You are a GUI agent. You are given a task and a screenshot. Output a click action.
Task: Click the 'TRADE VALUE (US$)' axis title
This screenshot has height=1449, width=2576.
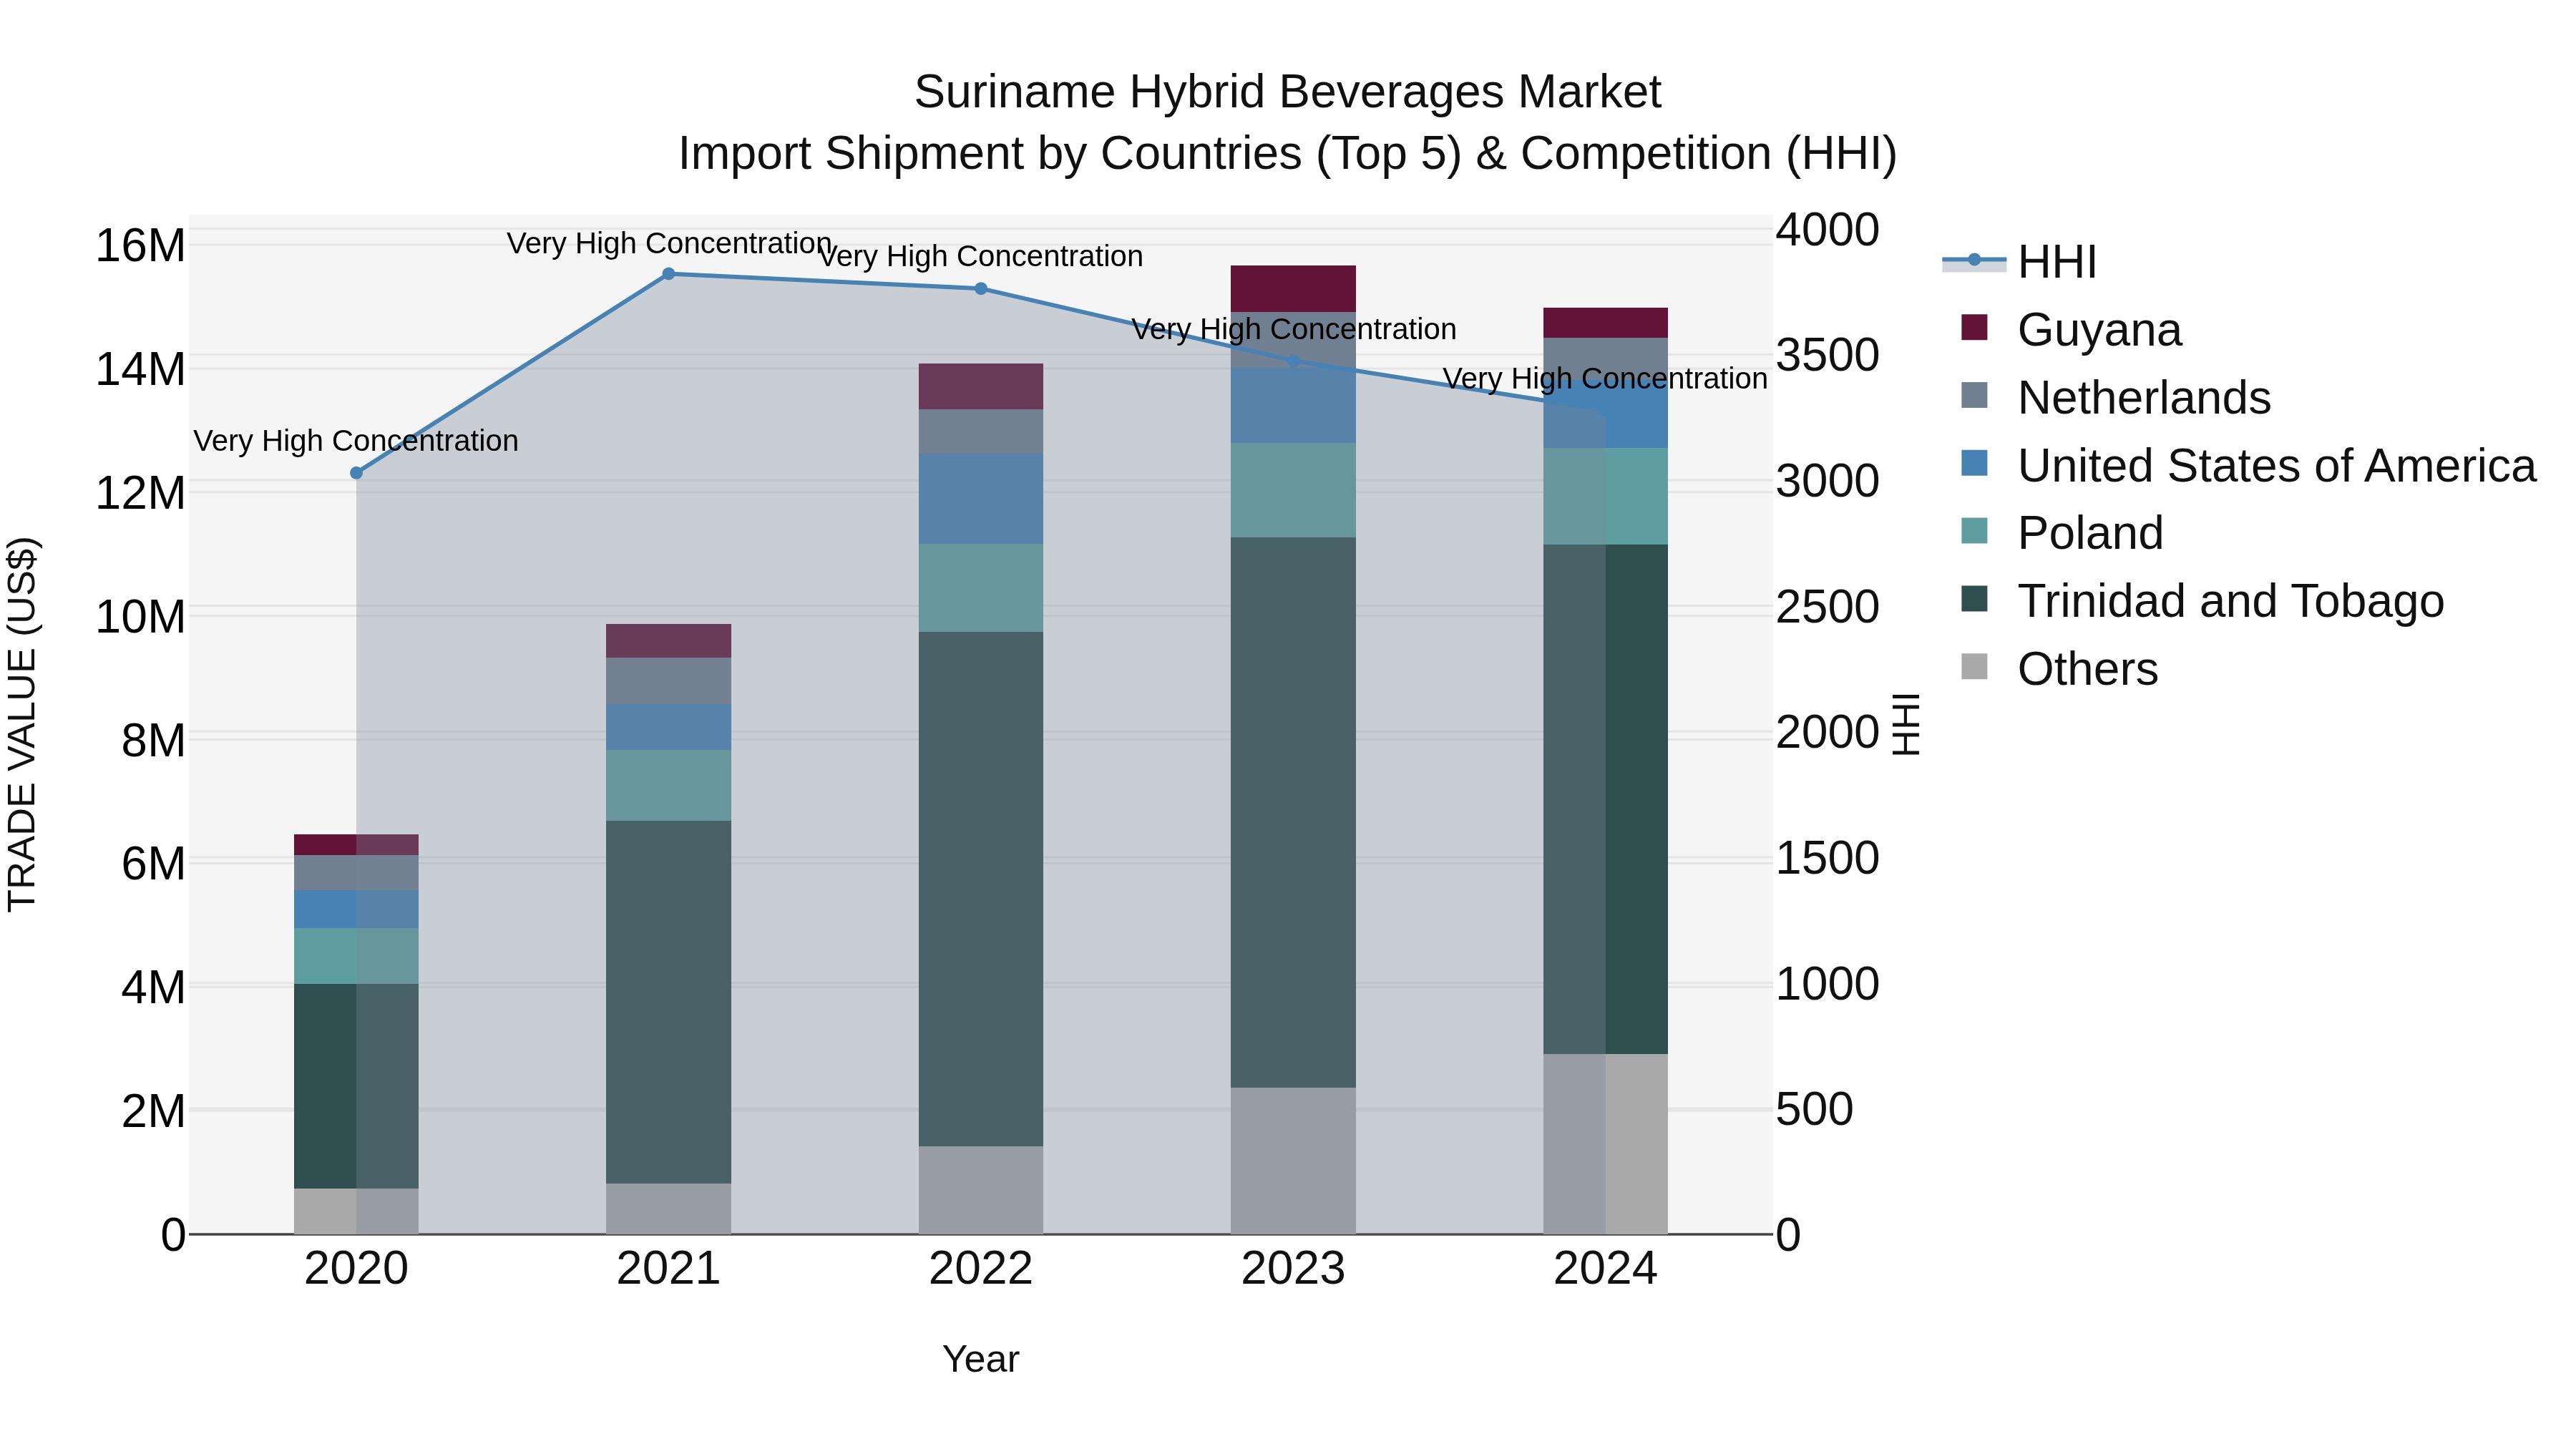click(22, 724)
